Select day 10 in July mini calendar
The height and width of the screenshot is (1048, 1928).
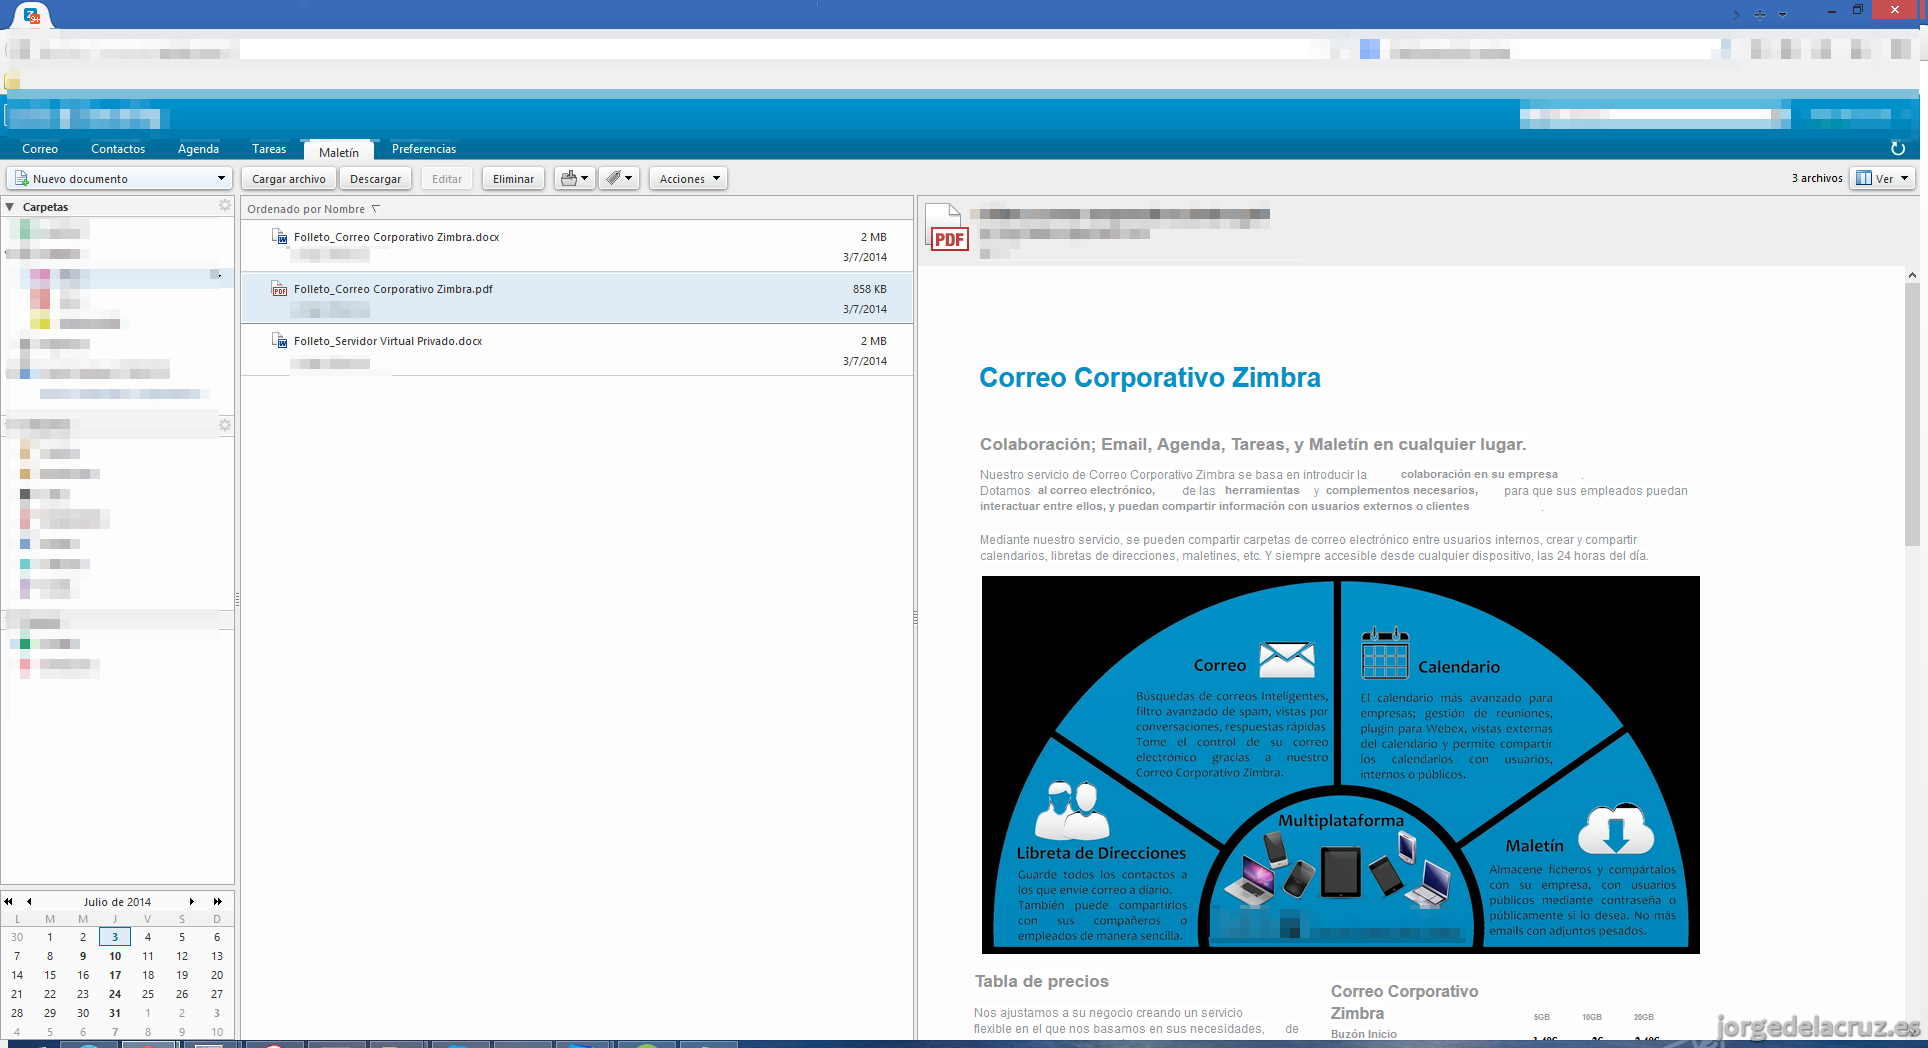pyautogui.click(x=115, y=956)
